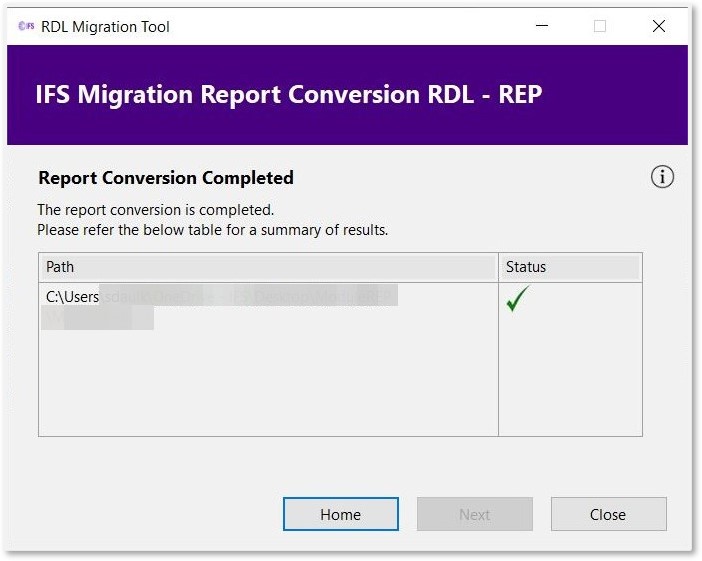Click the greyed-out Next button
The height and width of the screenshot is (561, 702).
click(475, 514)
